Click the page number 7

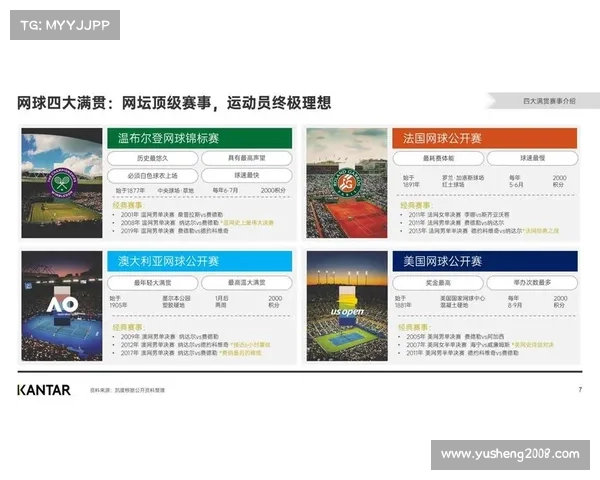pyautogui.click(x=580, y=390)
